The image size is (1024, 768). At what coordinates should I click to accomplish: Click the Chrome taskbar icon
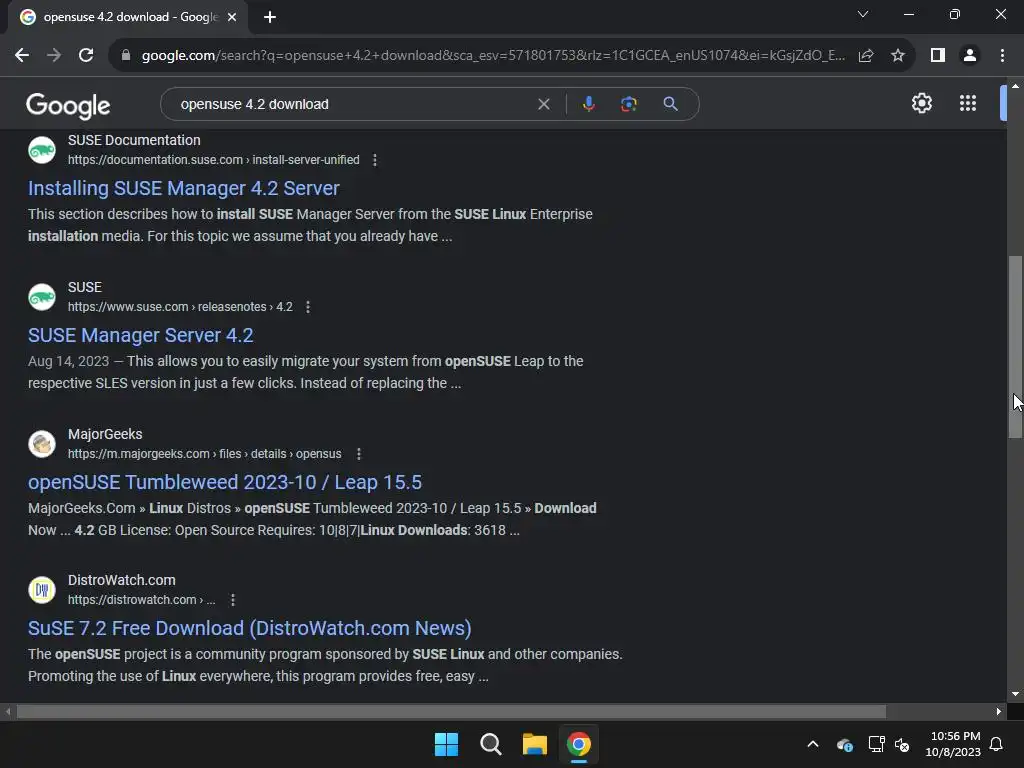(x=579, y=744)
